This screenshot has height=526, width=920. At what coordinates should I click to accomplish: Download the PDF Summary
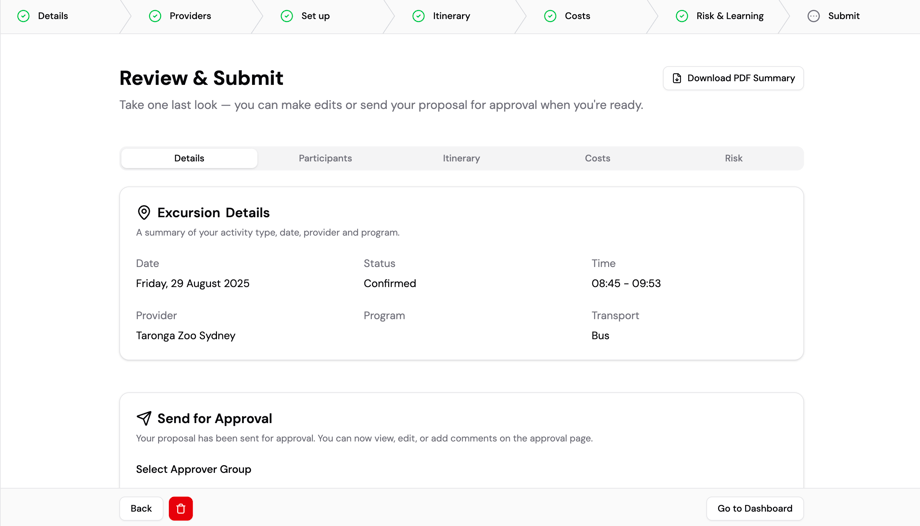pyautogui.click(x=733, y=78)
